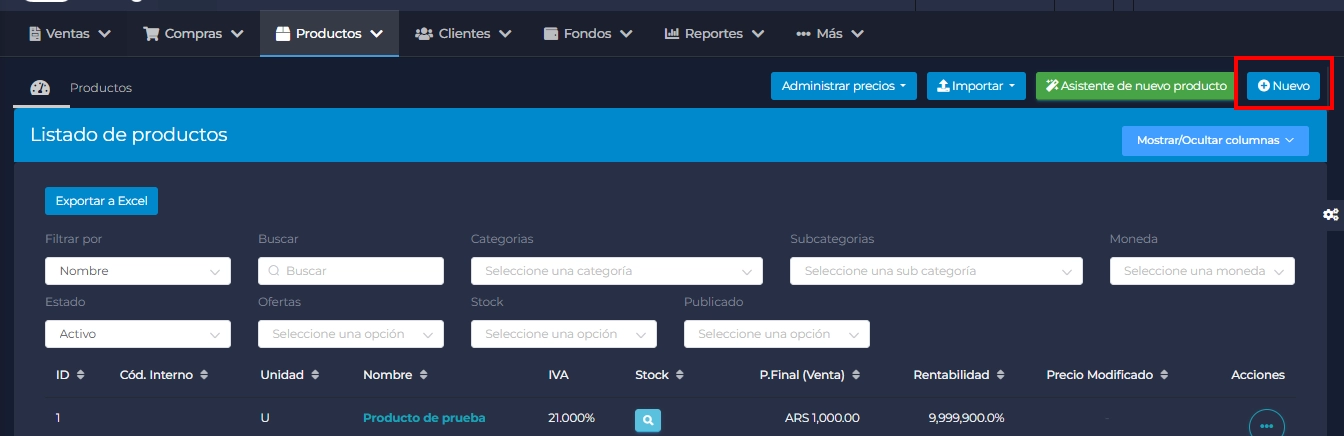Sort by ID column arrows
The image size is (1344, 436).
click(80, 375)
